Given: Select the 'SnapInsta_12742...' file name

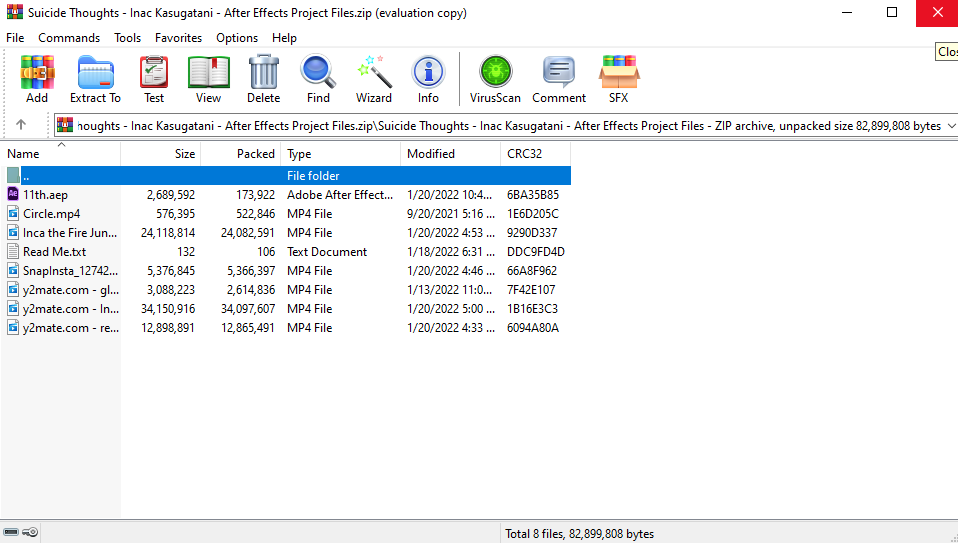Looking at the screenshot, I should [70, 271].
